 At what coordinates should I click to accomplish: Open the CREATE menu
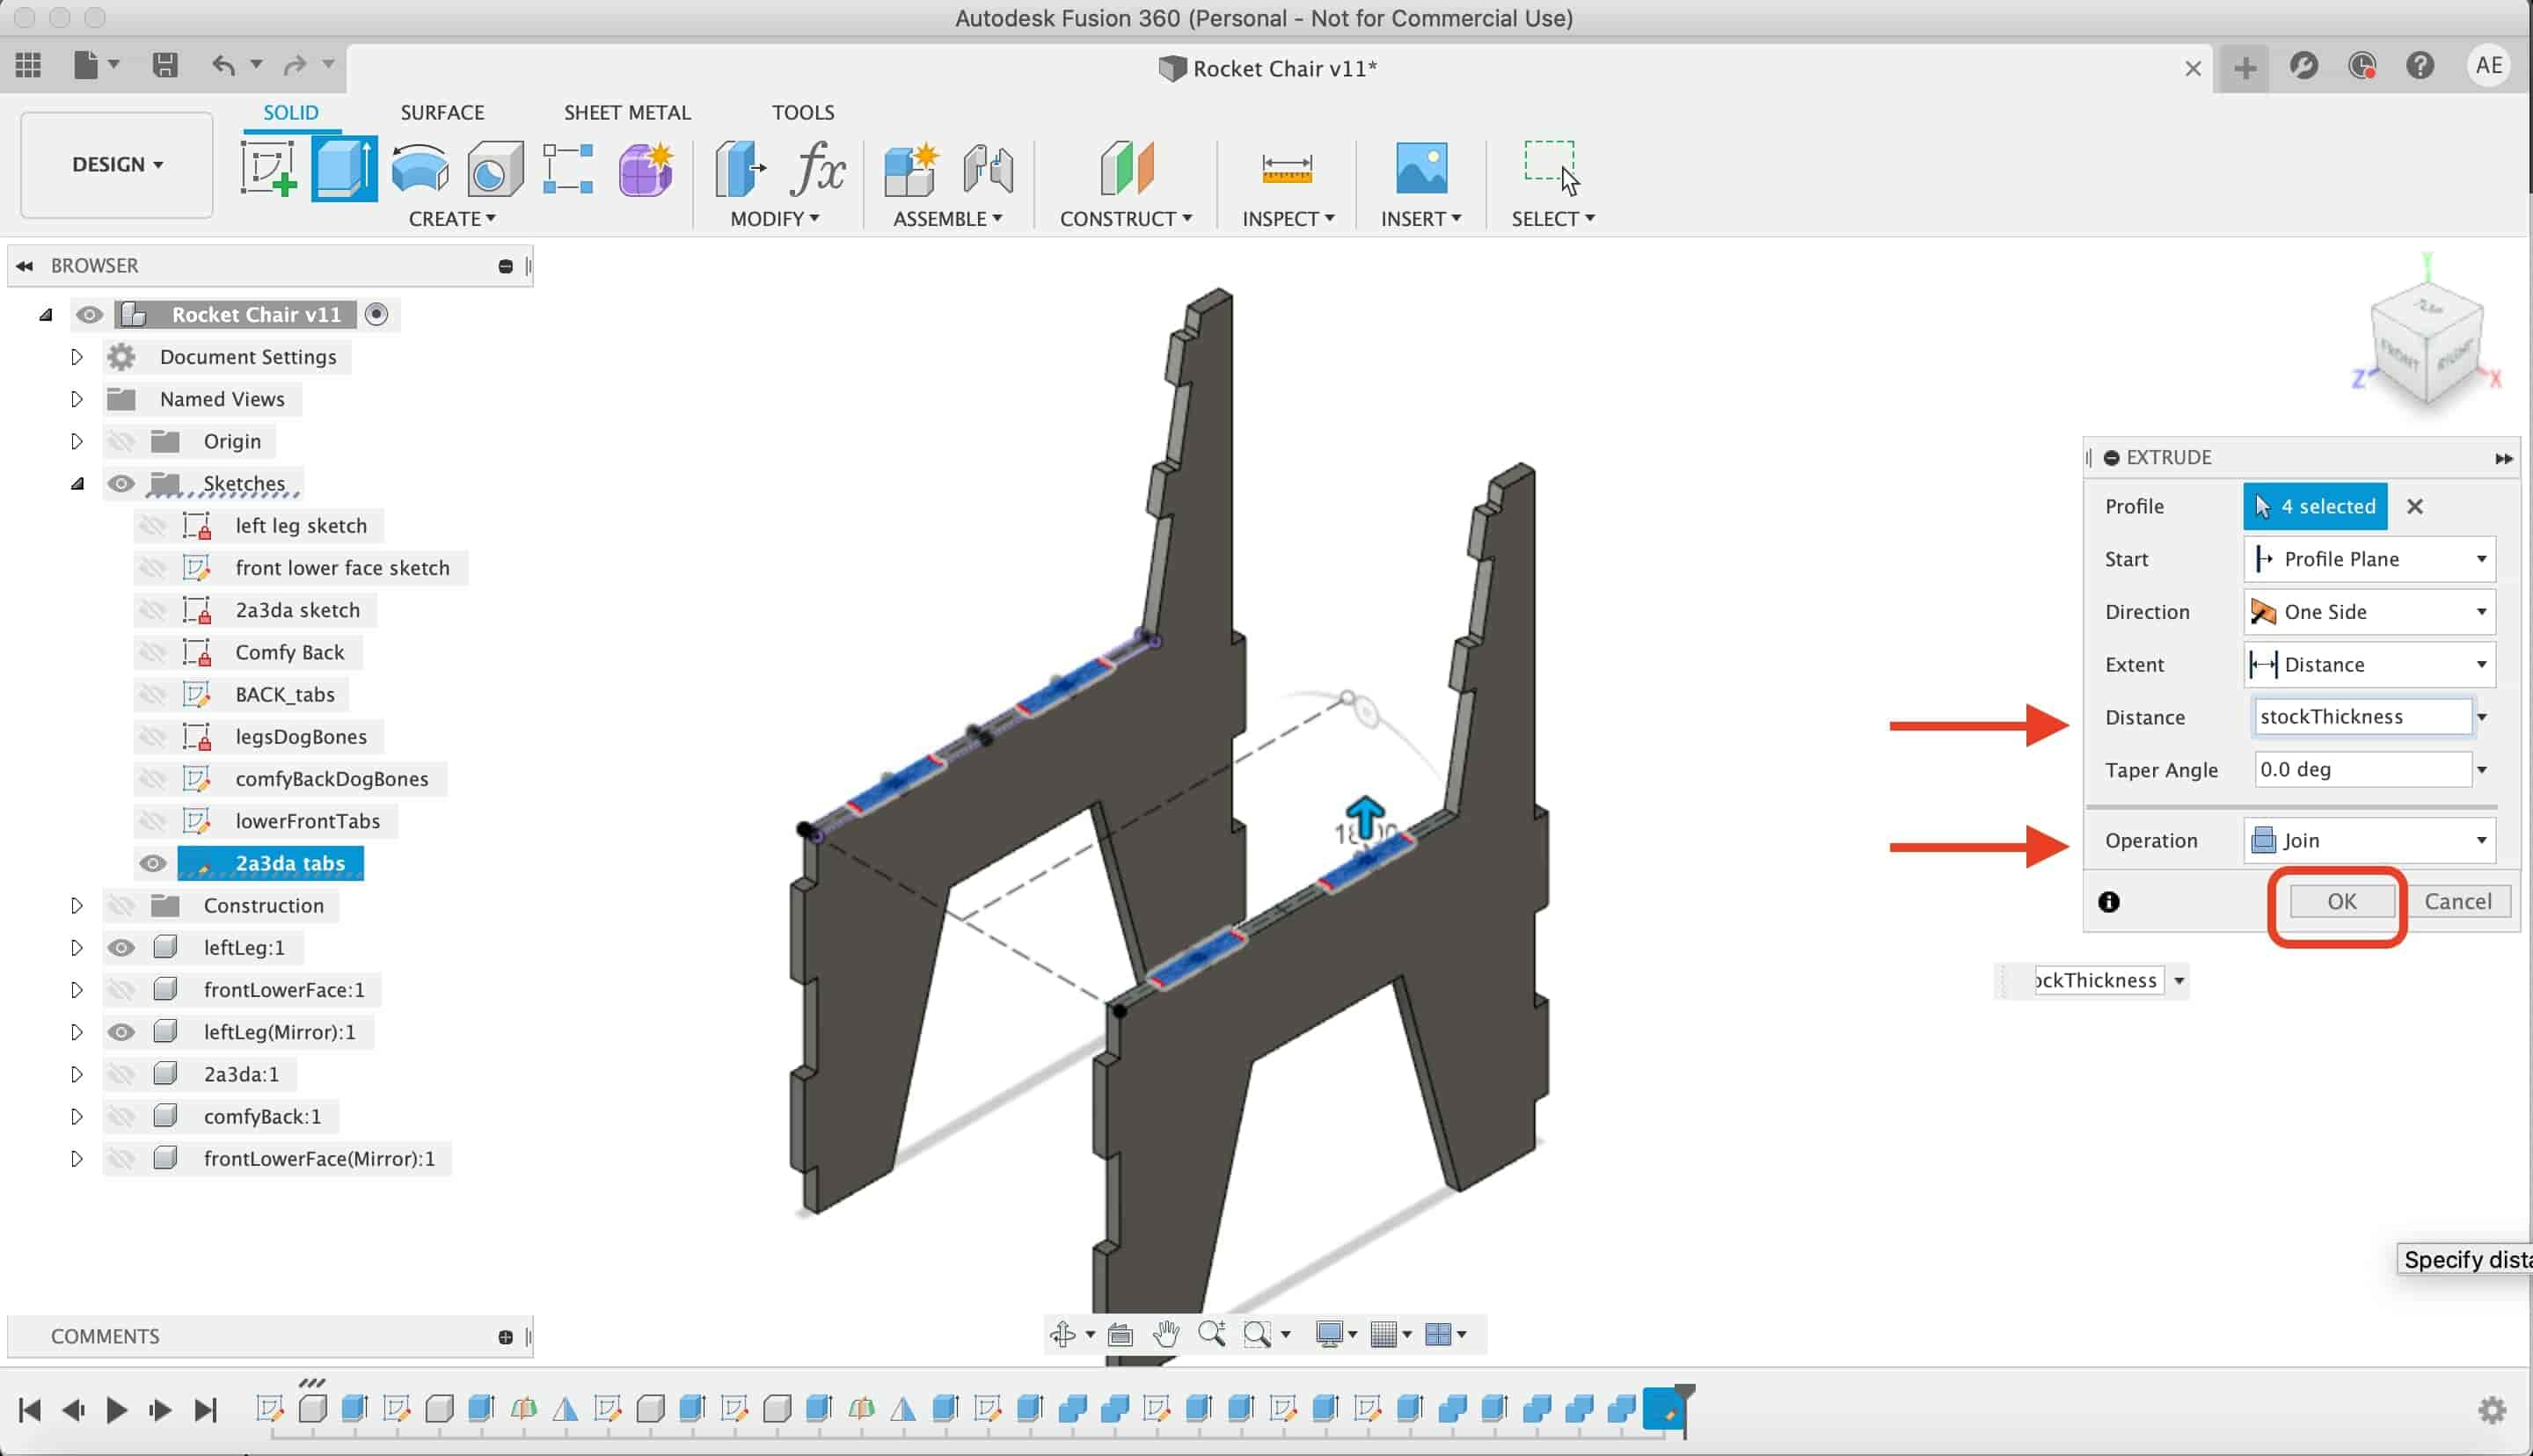coord(452,219)
